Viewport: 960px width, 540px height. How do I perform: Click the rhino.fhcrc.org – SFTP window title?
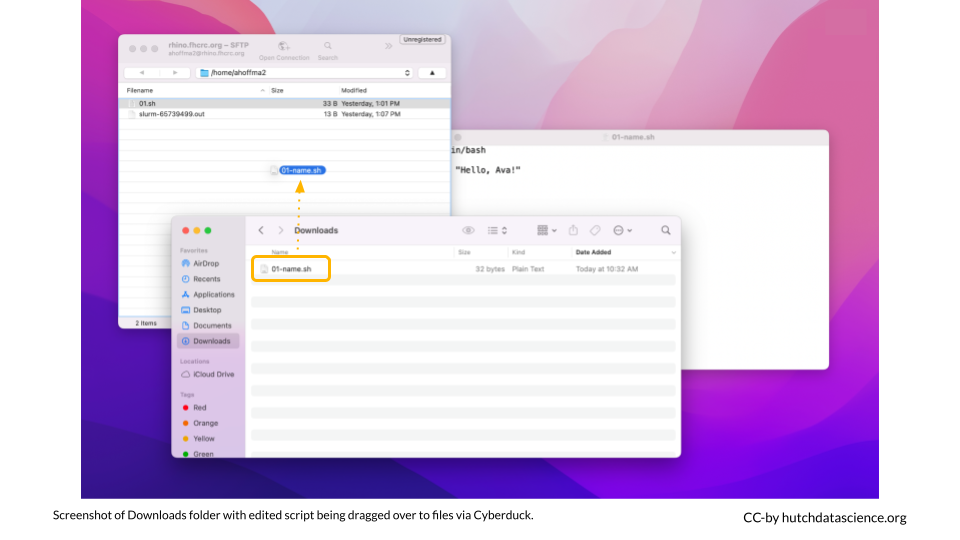[208, 45]
